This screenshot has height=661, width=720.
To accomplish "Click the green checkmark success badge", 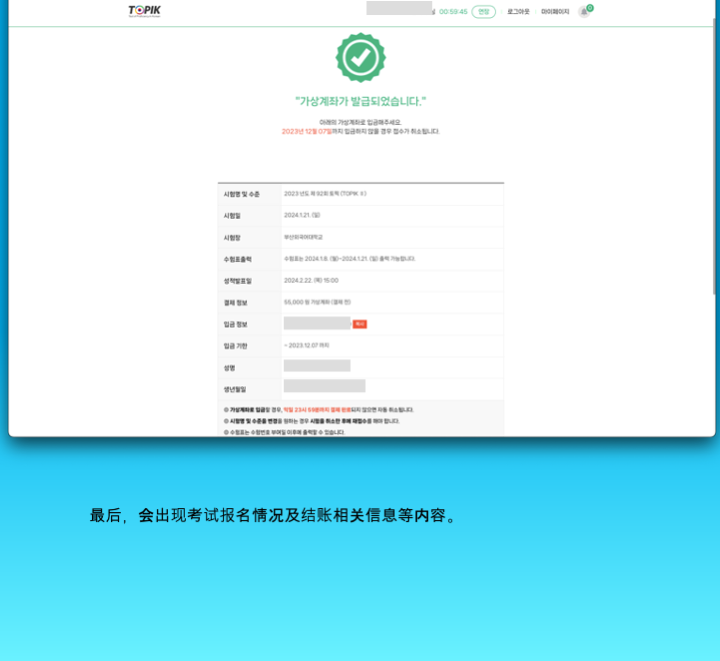I will pyautogui.click(x=360, y=58).
